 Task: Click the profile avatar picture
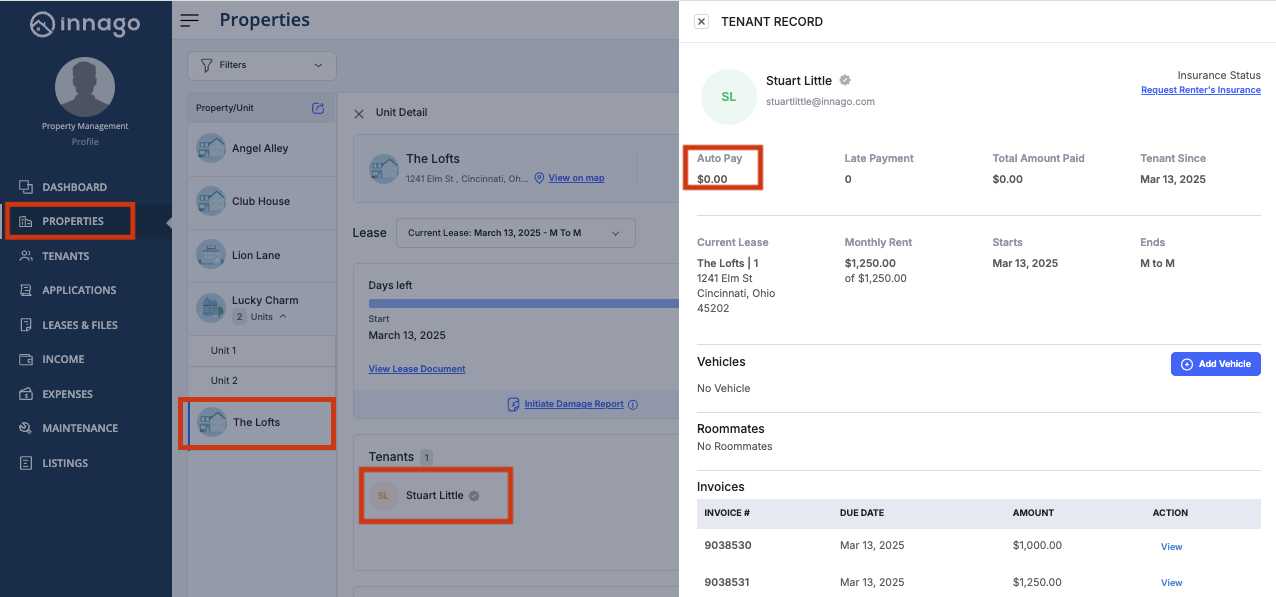click(x=85, y=87)
